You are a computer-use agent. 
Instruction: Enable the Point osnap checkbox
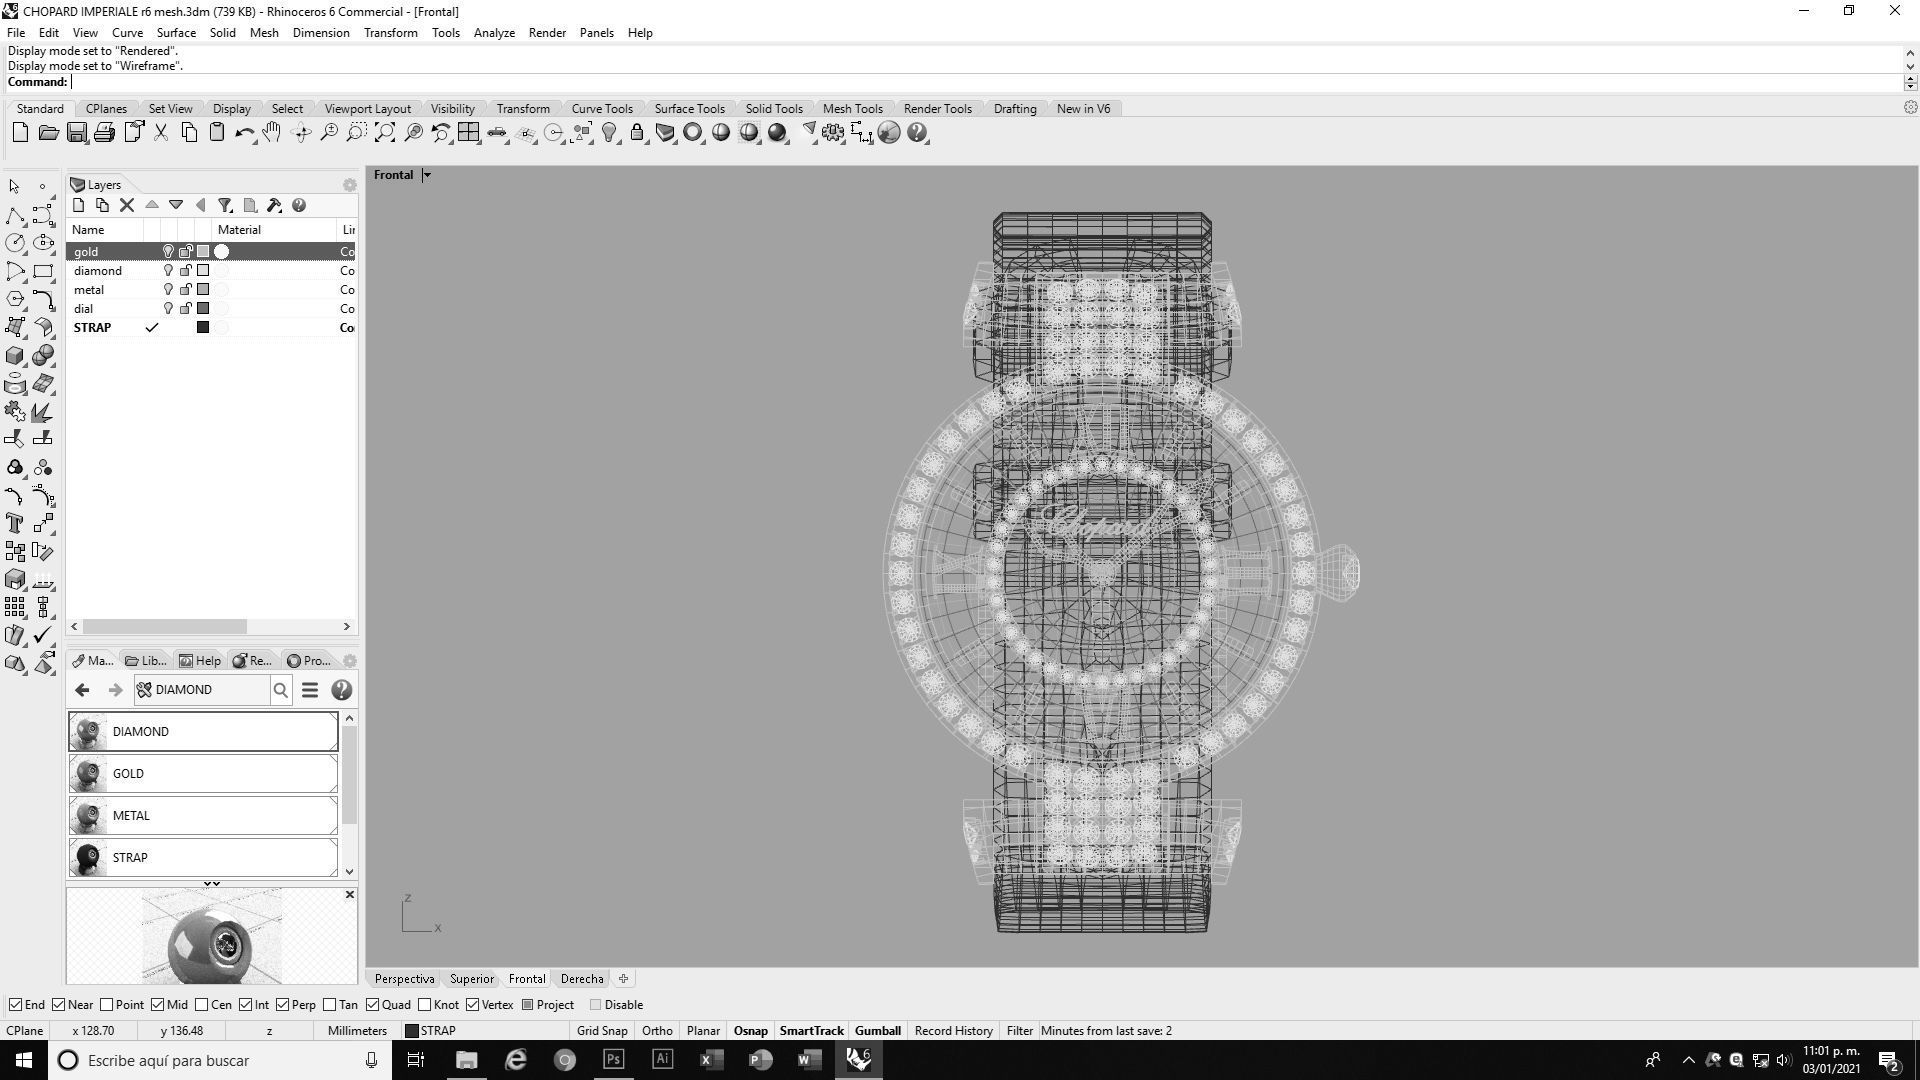pyautogui.click(x=106, y=1005)
